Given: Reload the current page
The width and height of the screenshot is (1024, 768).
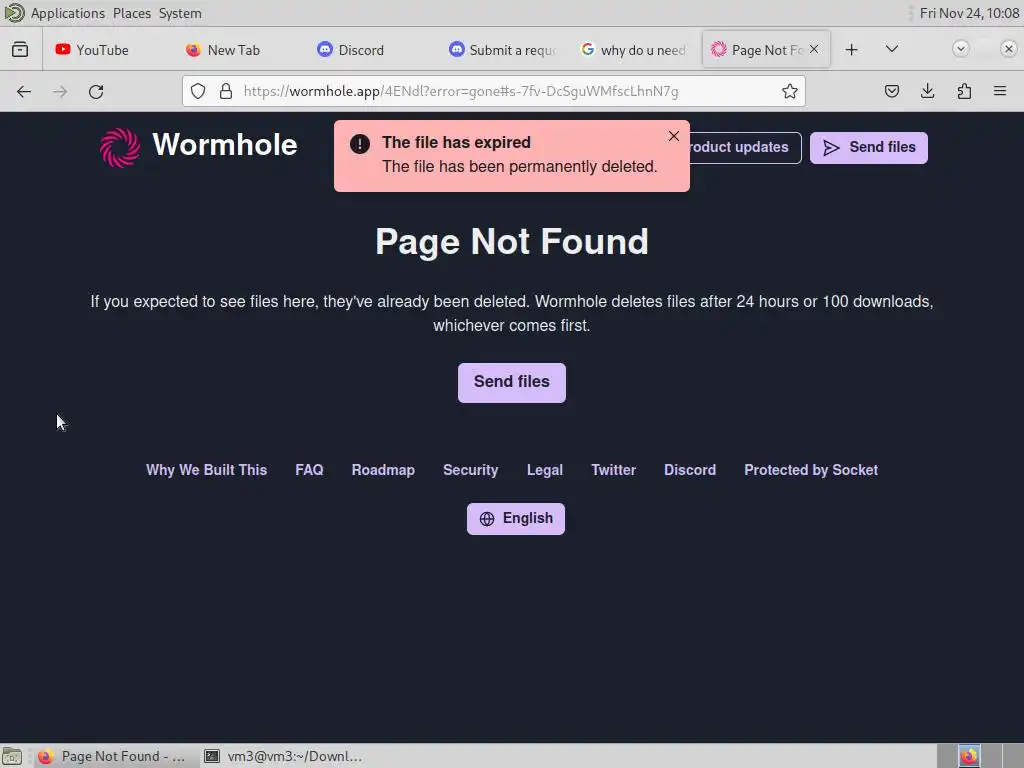Looking at the screenshot, I should click(96, 91).
